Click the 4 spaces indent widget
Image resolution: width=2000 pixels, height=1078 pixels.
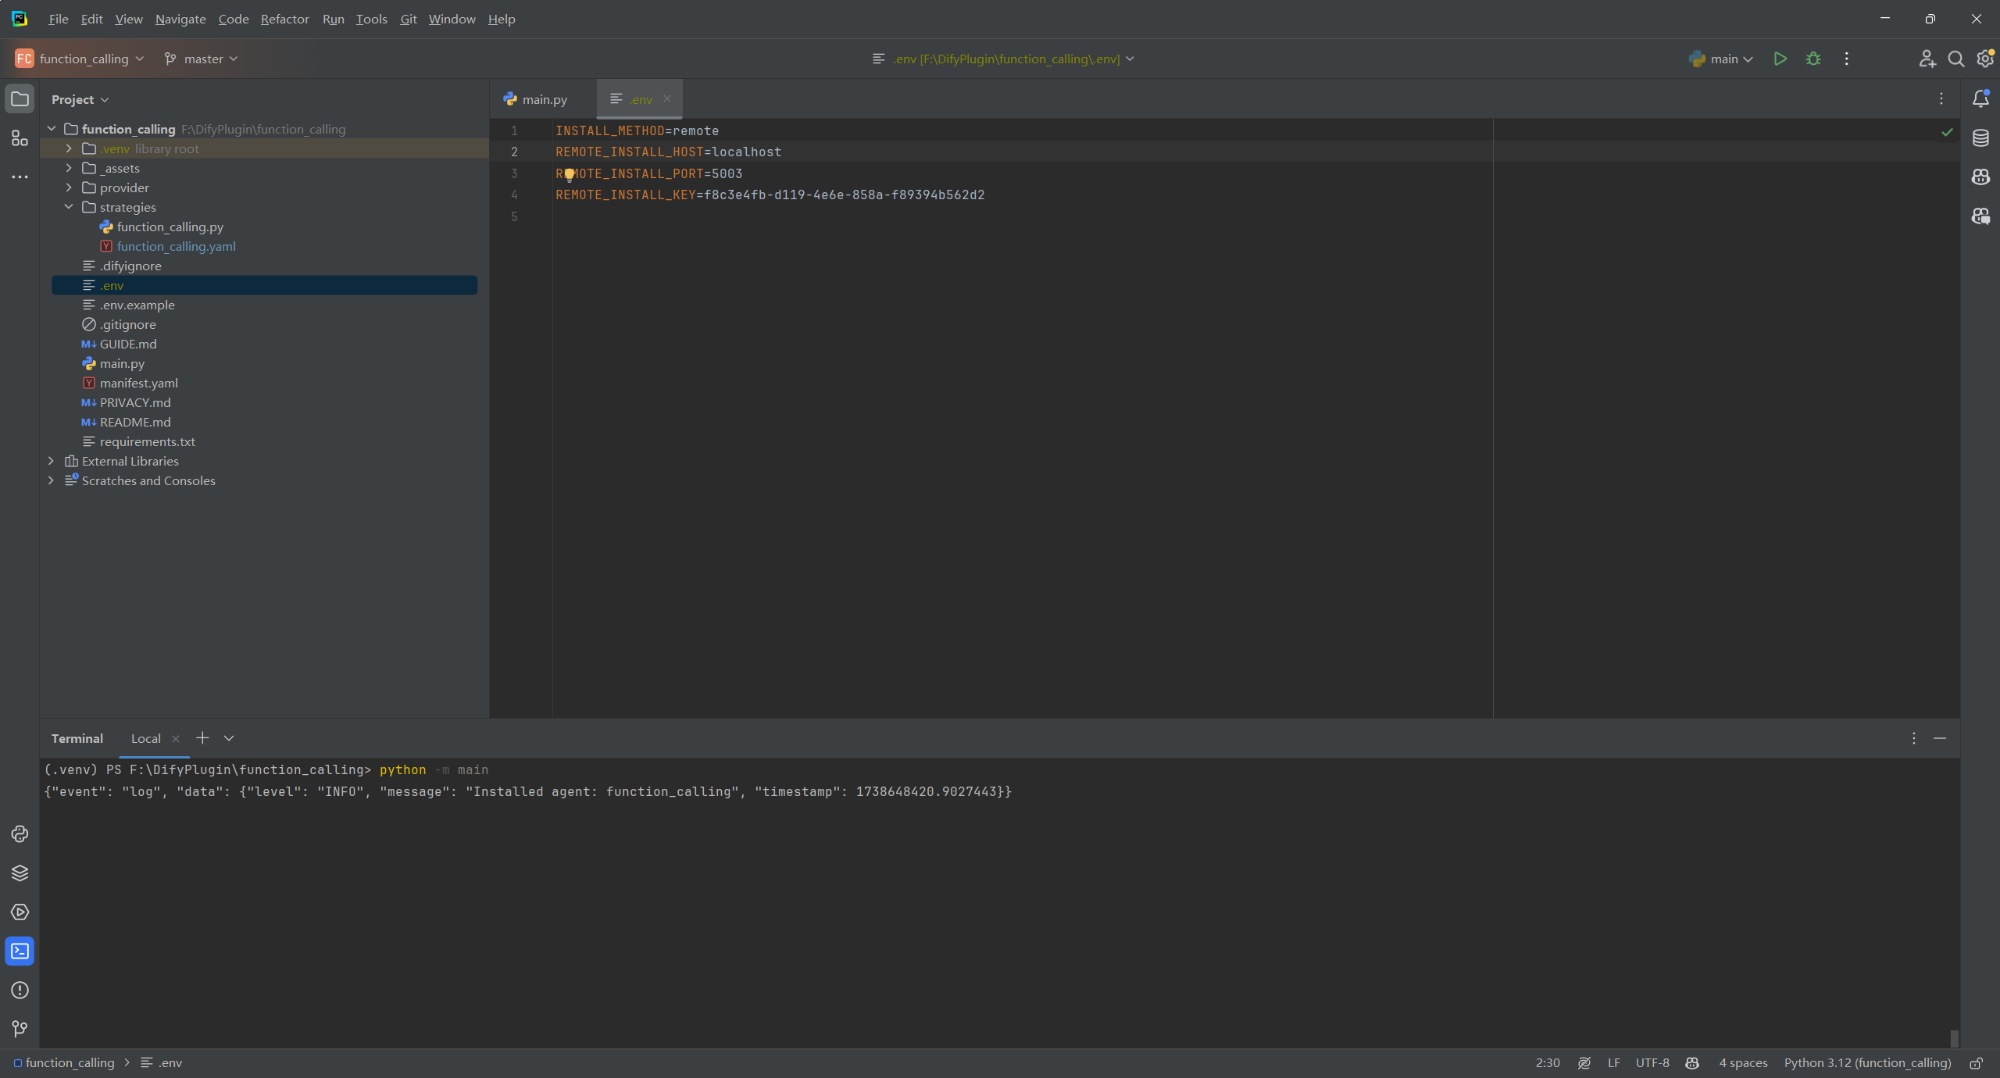click(1743, 1063)
